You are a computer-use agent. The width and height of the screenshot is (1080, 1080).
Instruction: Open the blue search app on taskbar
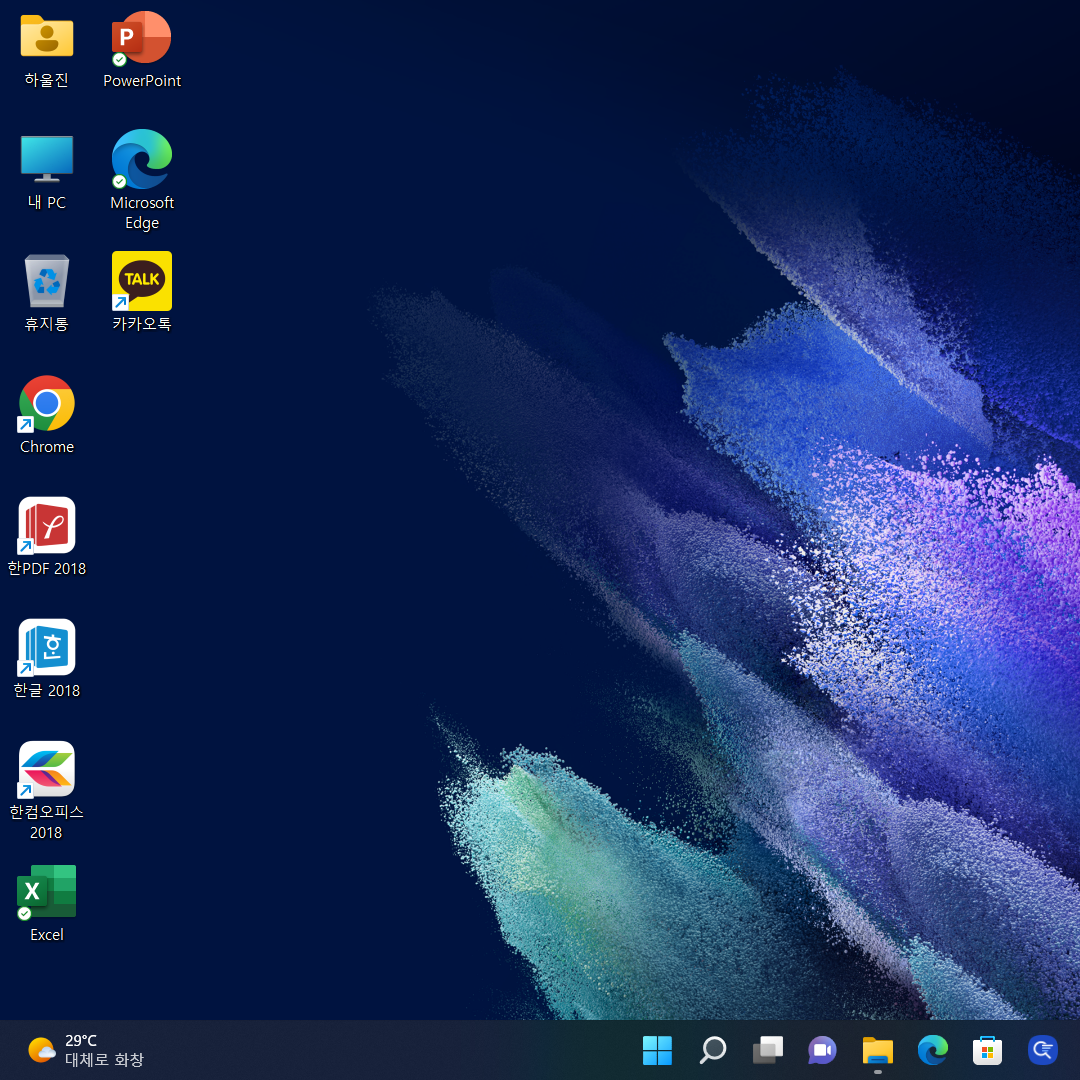[x=1042, y=1050]
